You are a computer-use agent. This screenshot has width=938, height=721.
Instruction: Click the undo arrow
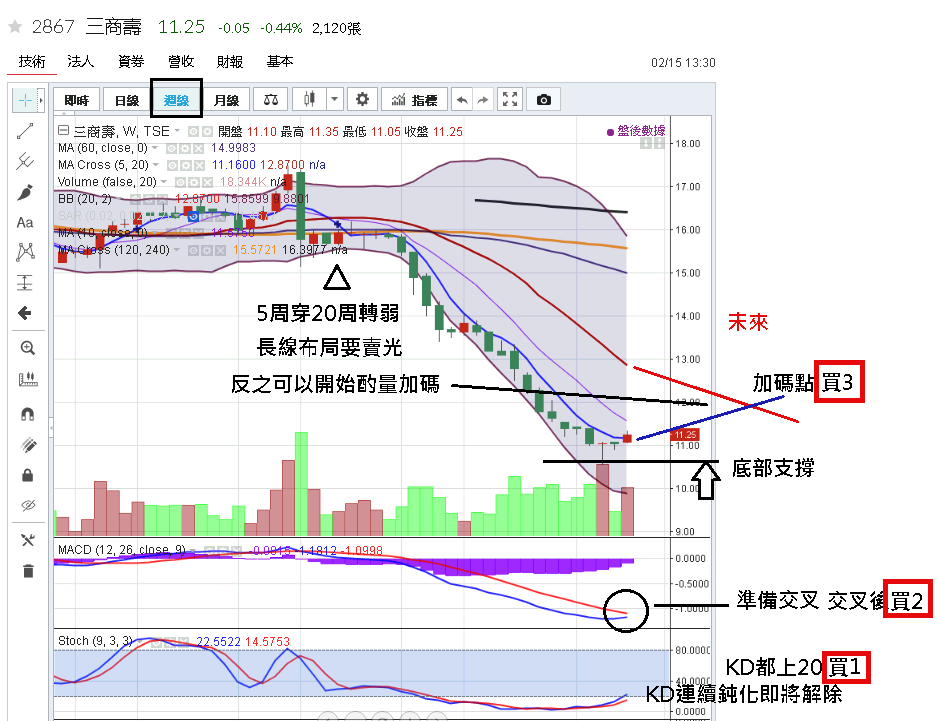(462, 100)
